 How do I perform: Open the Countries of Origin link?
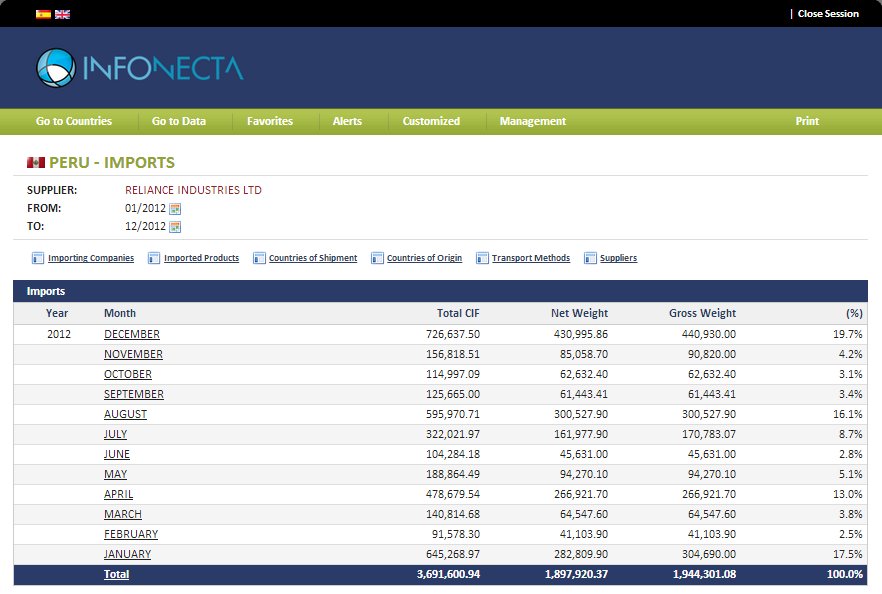(x=424, y=258)
